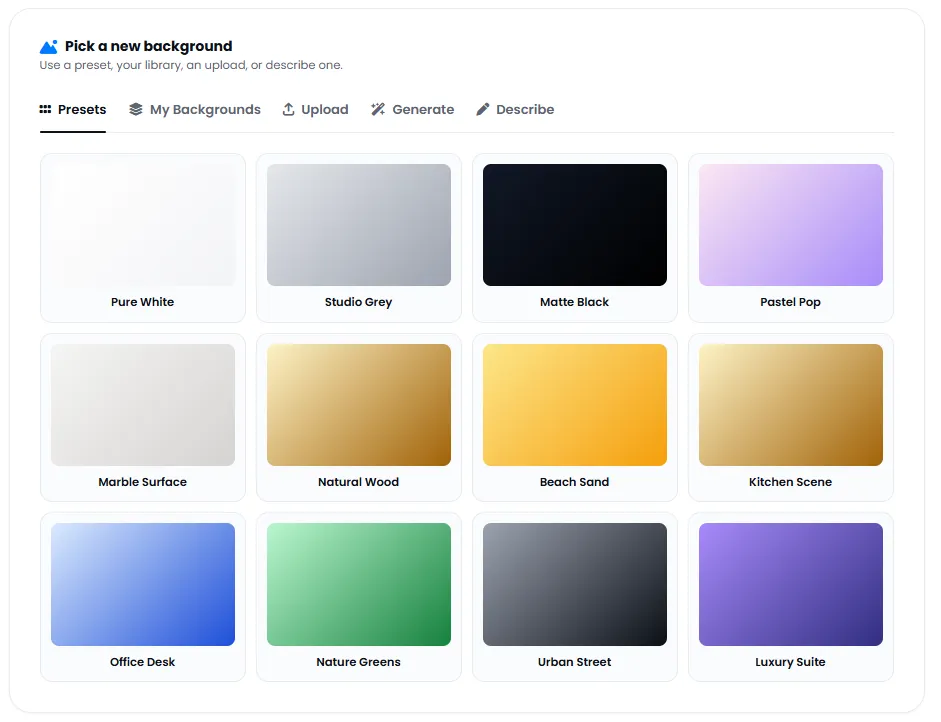Click the "Pastel Pop" label
Viewport: 941px width, 722px height.
pos(790,302)
